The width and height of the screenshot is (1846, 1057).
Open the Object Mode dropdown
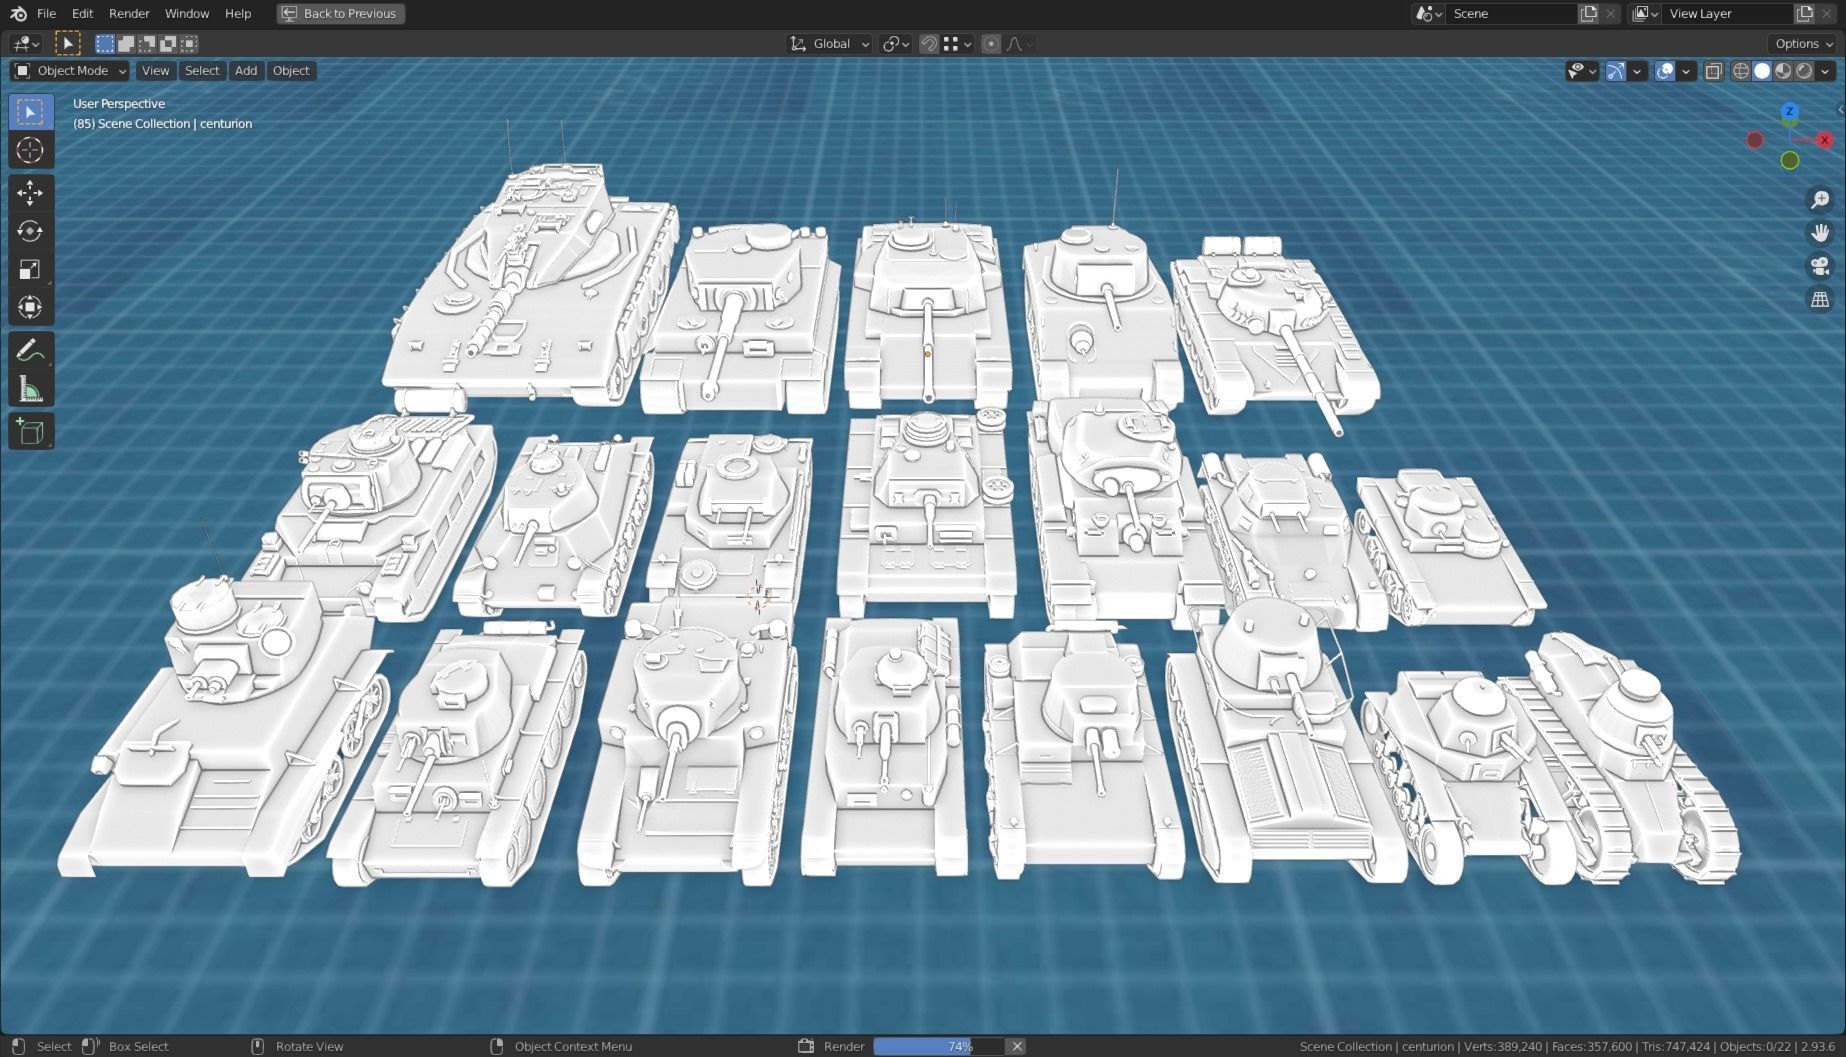click(x=70, y=71)
